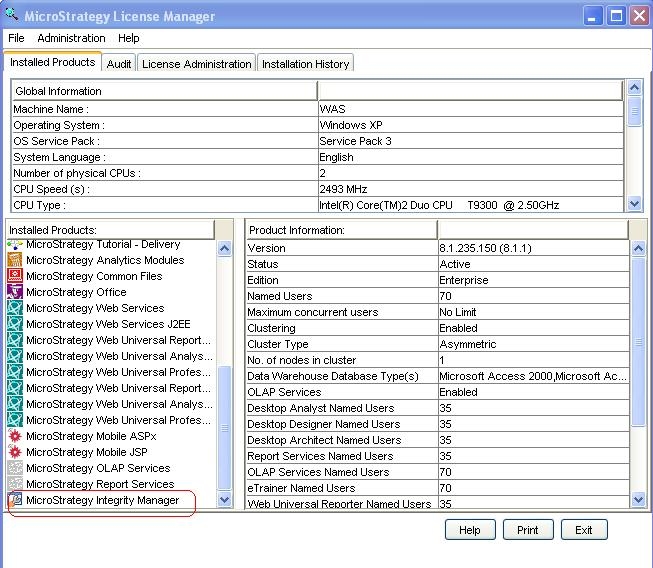The height and width of the screenshot is (568, 653).
Task: Click the MicroStrategy Office icon
Action: coord(15,292)
